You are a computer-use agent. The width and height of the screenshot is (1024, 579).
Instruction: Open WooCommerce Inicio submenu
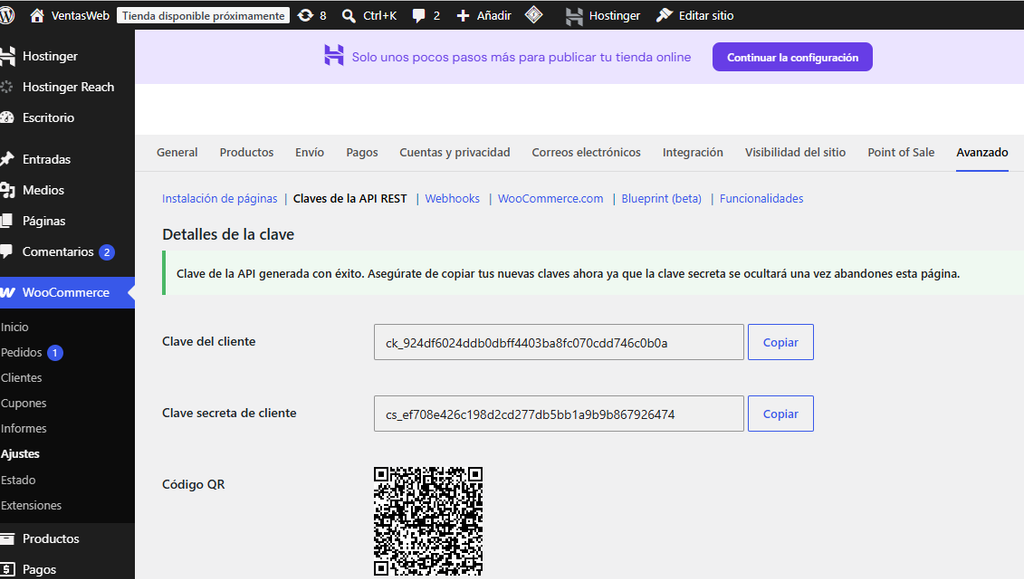tap(14, 327)
